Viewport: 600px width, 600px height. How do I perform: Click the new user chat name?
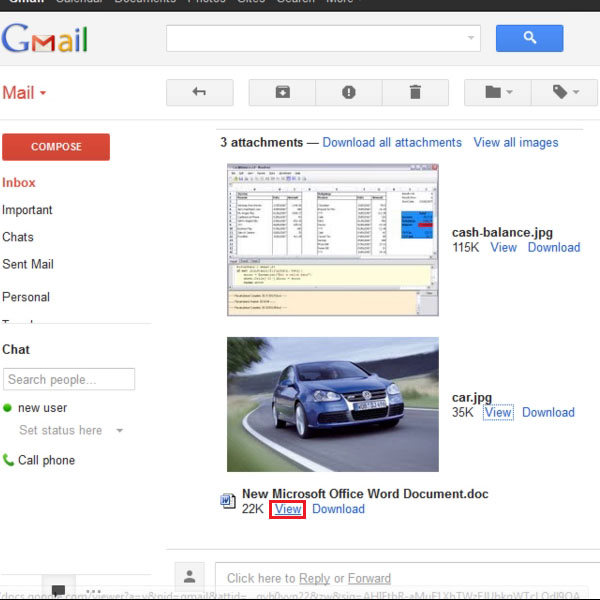tap(42, 408)
